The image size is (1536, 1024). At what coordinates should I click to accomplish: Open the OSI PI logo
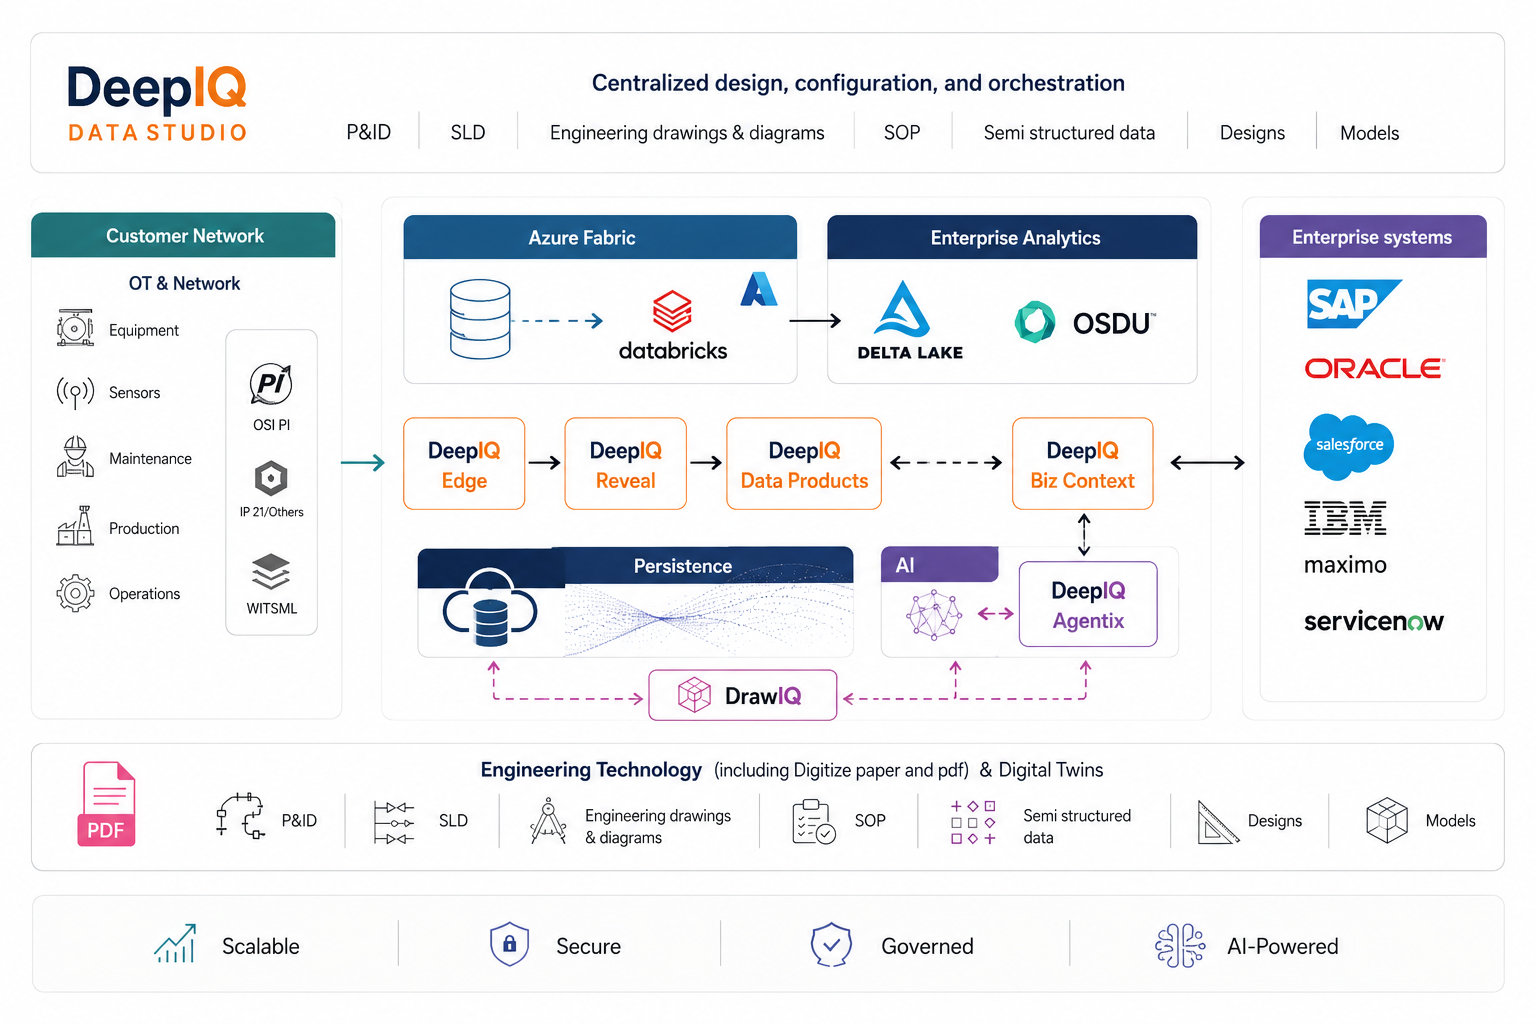coord(271,384)
